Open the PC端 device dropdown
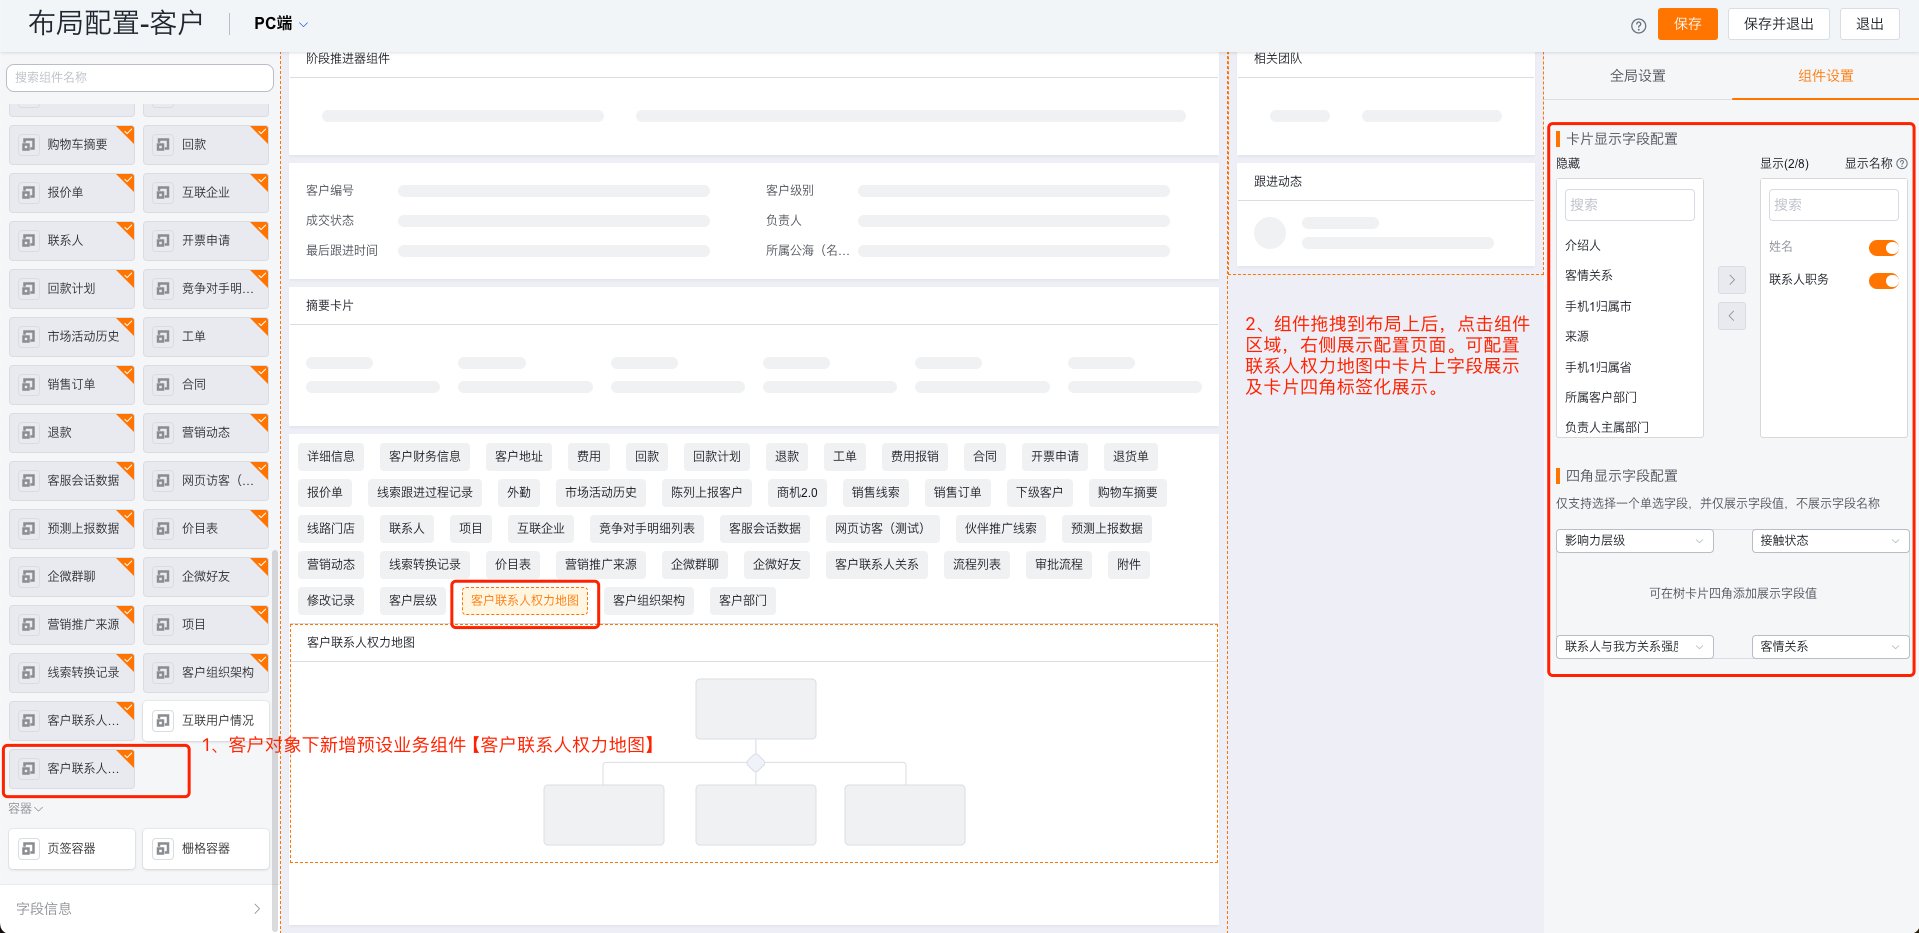Screen dimensions: 1919x933 (281, 24)
